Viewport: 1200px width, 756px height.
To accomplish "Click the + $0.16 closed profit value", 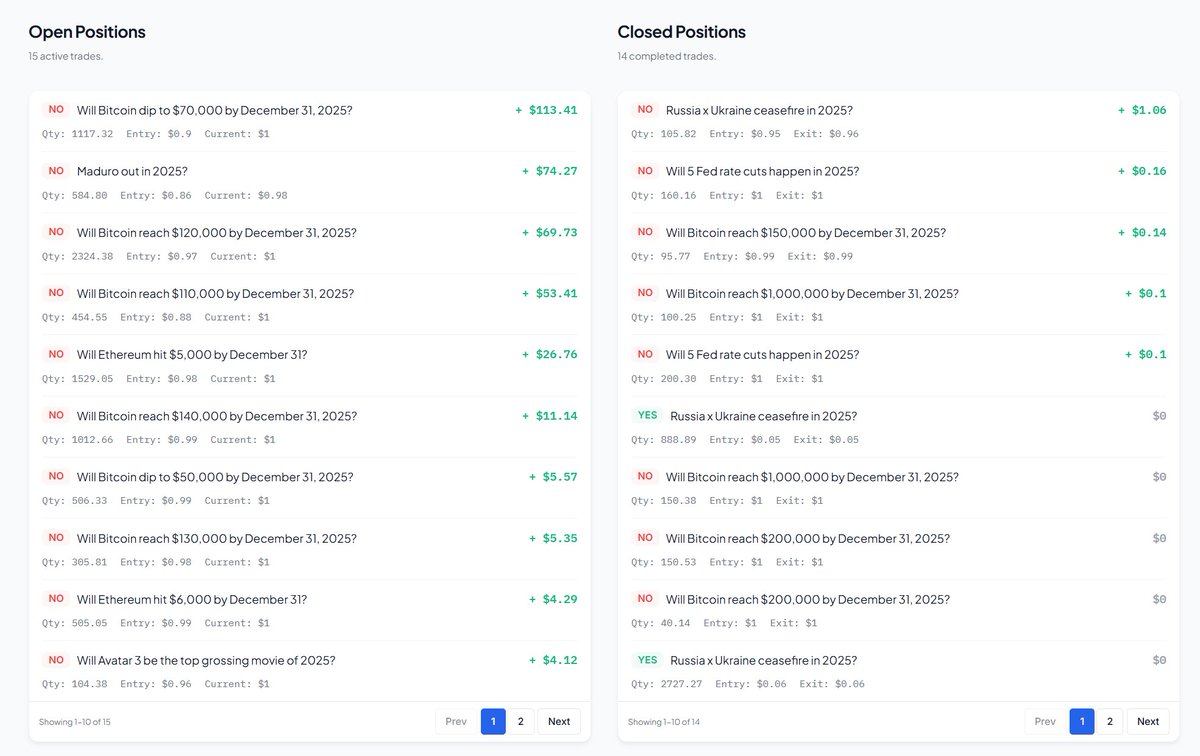I will [x=1142, y=171].
